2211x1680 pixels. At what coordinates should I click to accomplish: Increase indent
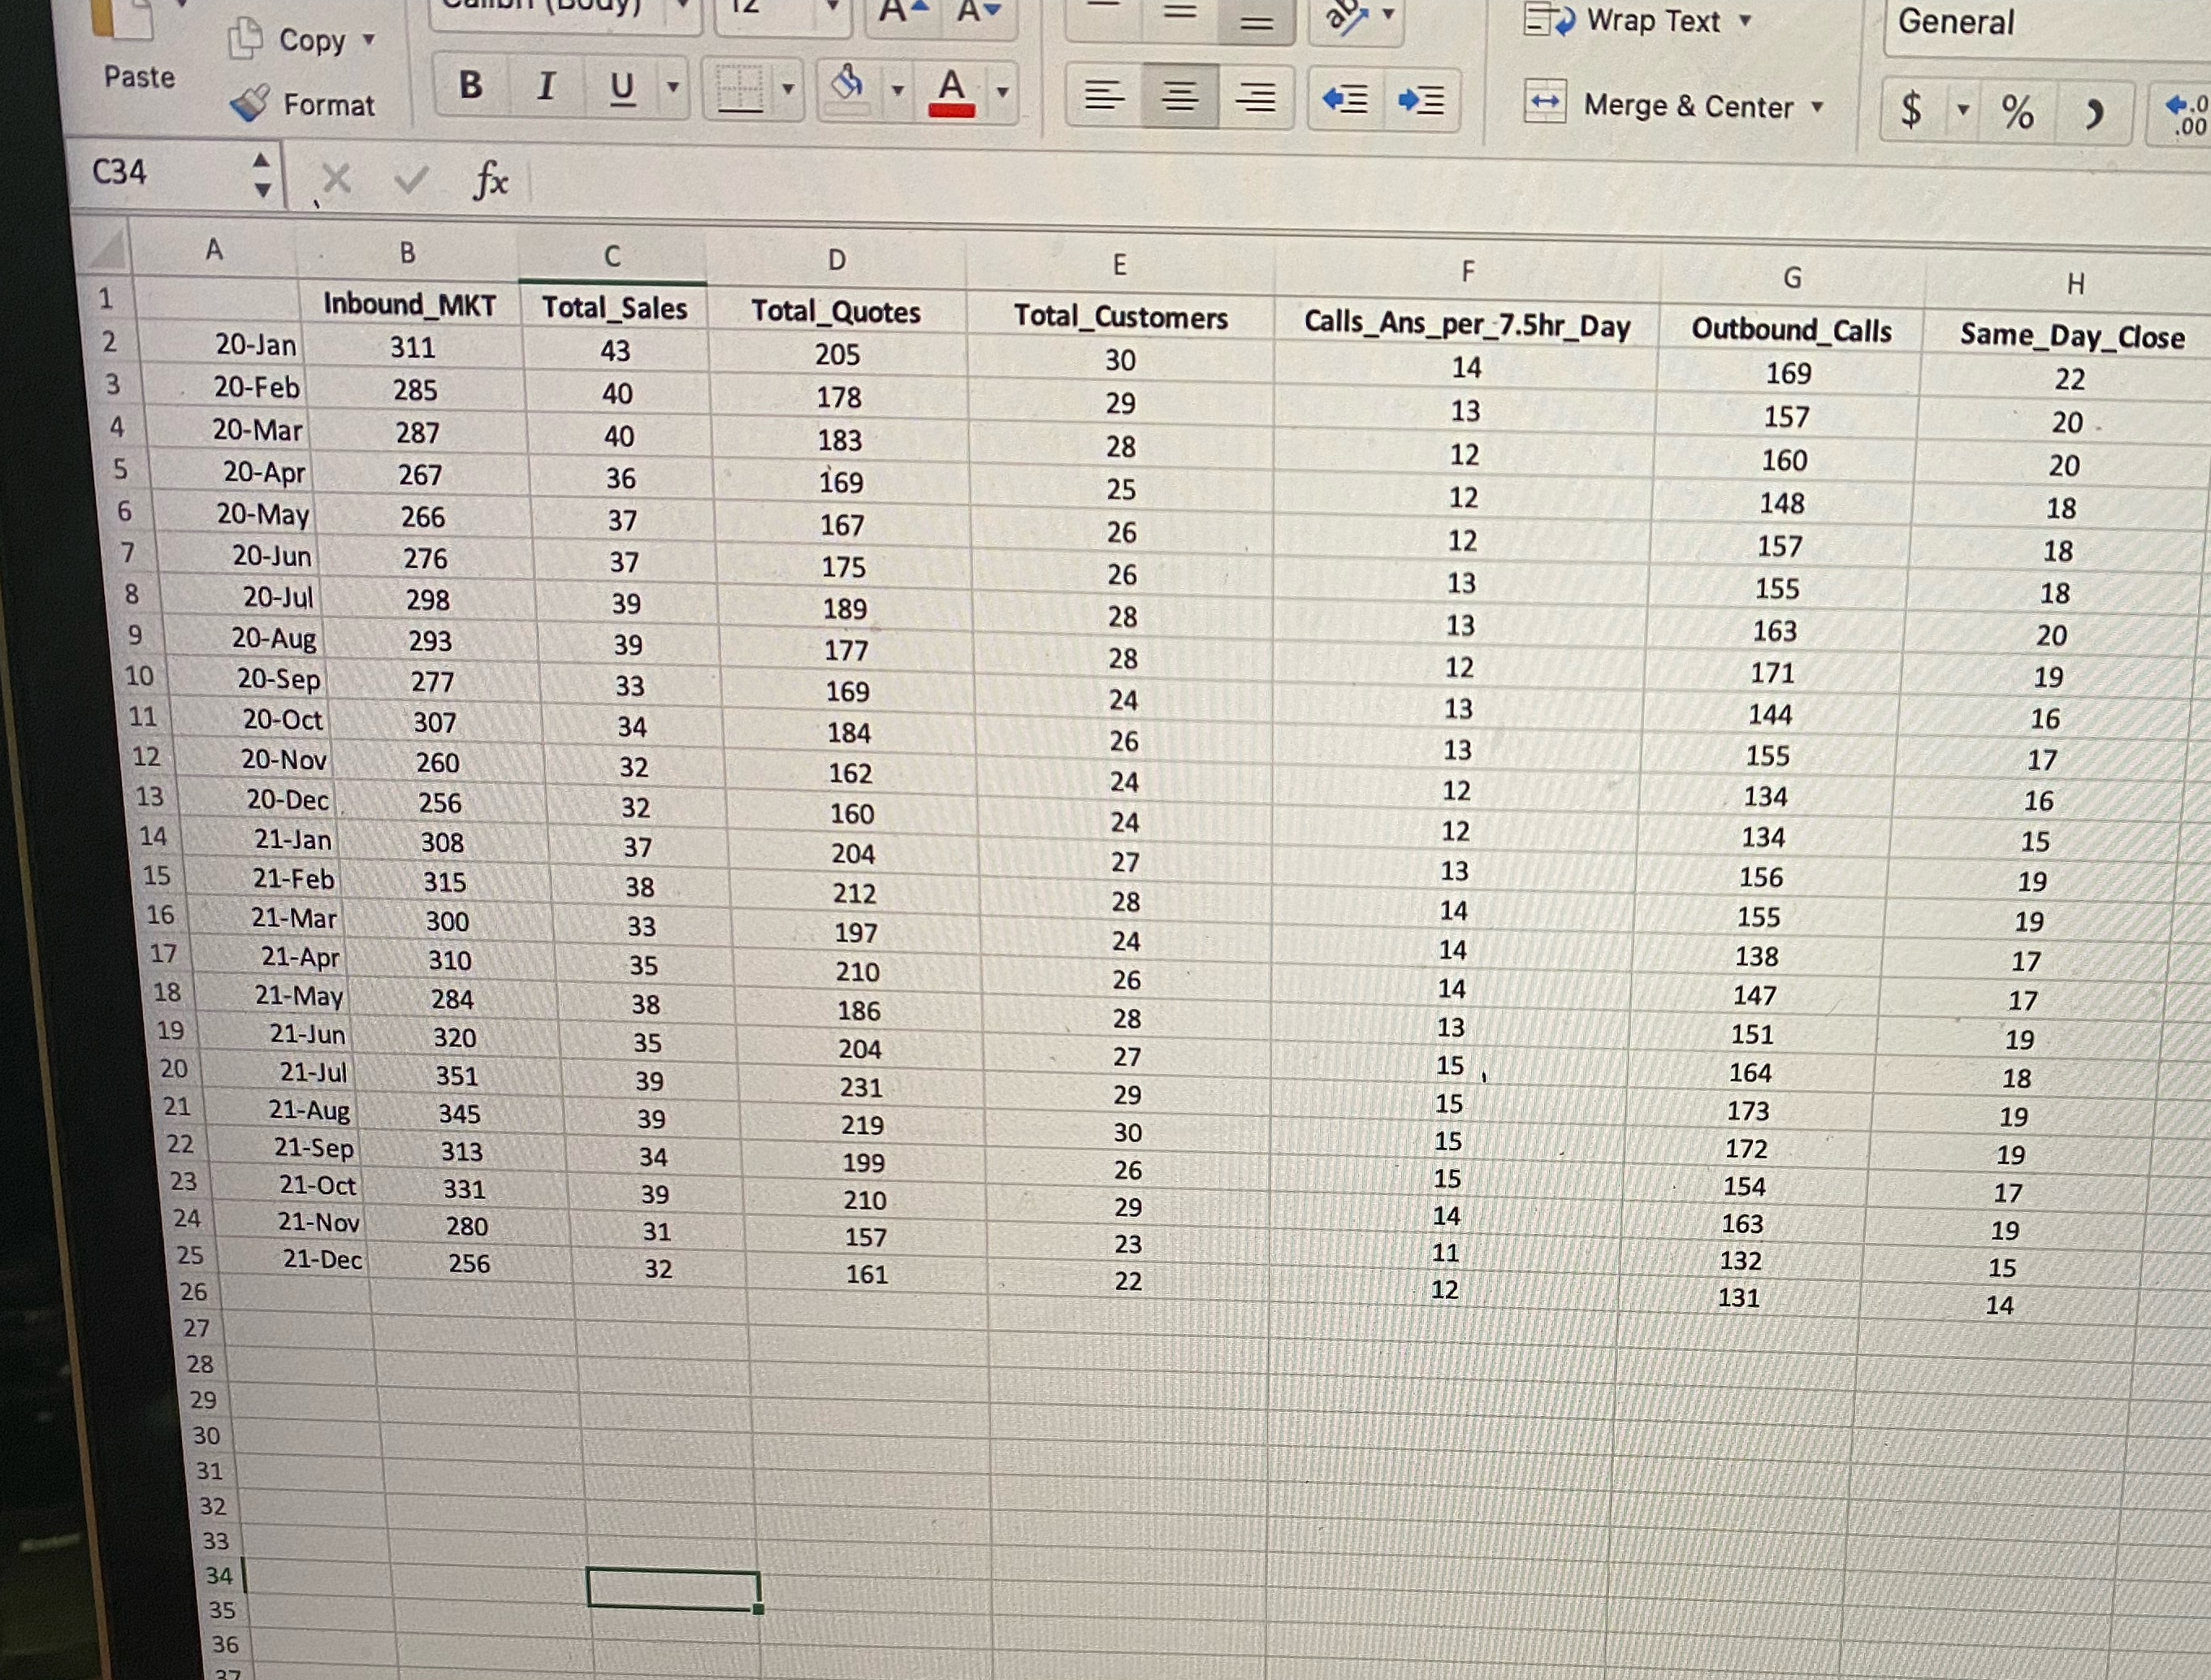tap(1421, 101)
